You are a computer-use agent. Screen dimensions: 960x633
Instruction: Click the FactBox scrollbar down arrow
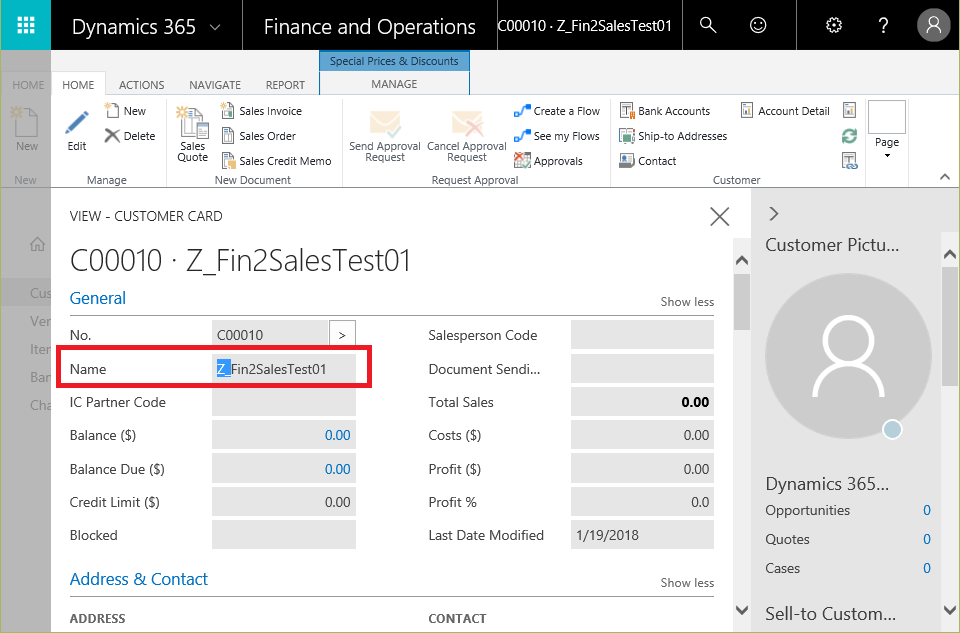(x=950, y=610)
